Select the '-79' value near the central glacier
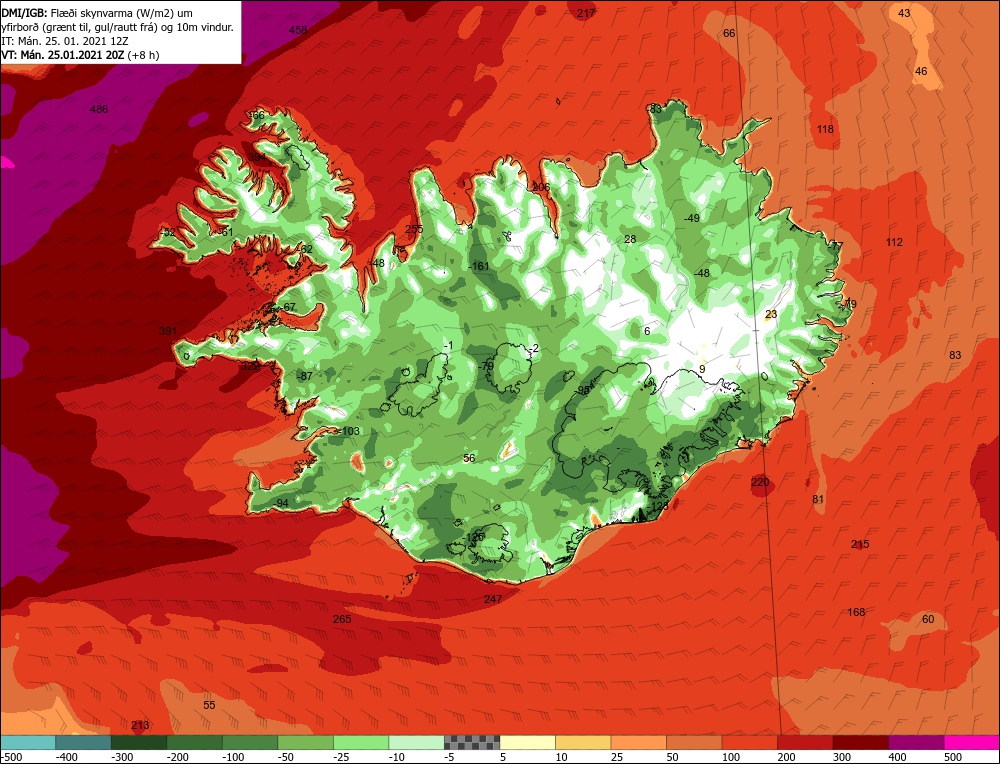This screenshot has width=1000, height=764. [486, 366]
